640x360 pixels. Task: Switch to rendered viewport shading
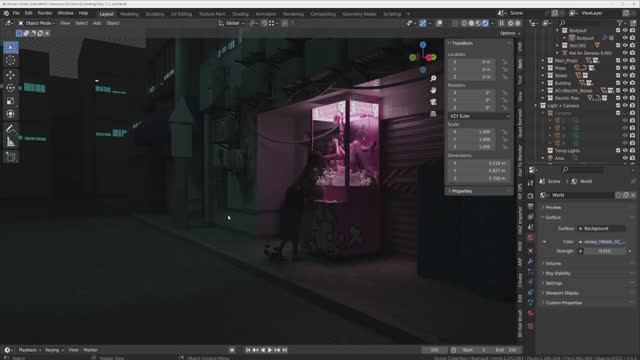point(485,23)
